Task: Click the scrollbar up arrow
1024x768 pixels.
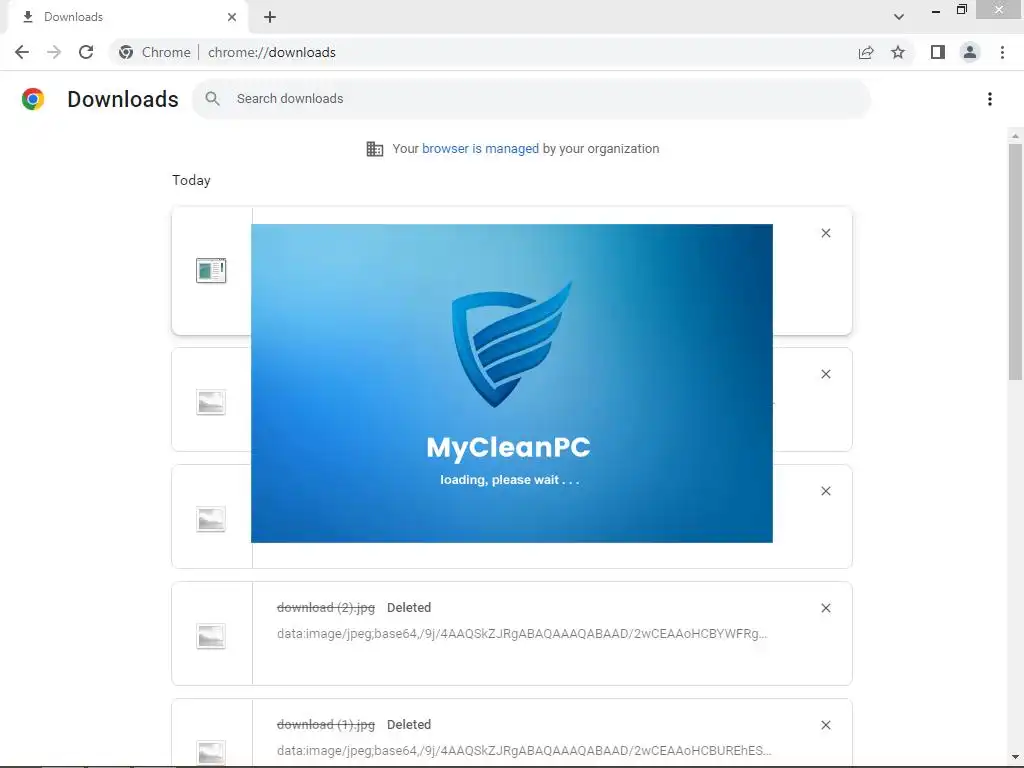Action: point(1015,136)
